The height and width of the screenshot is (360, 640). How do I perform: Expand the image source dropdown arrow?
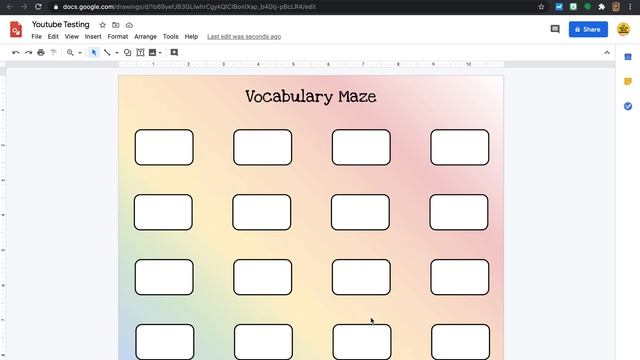[160, 53]
